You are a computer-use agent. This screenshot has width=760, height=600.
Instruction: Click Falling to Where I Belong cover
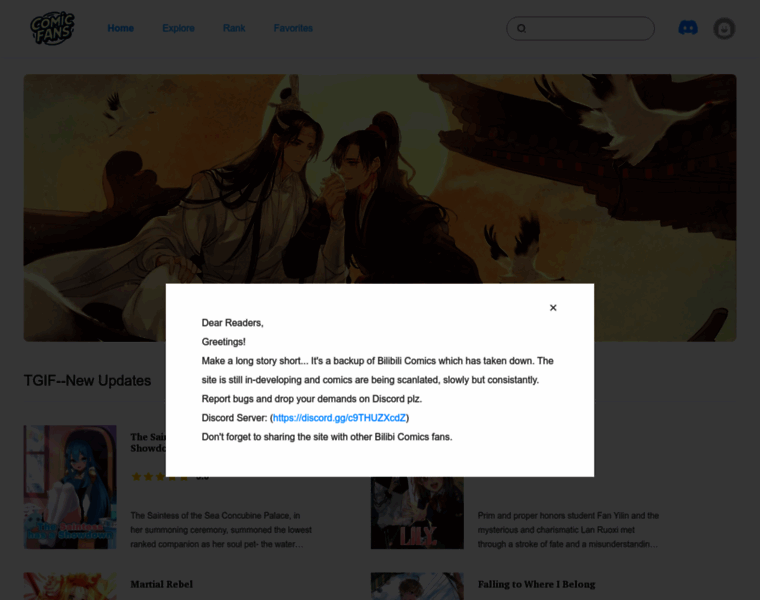[x=417, y=587]
